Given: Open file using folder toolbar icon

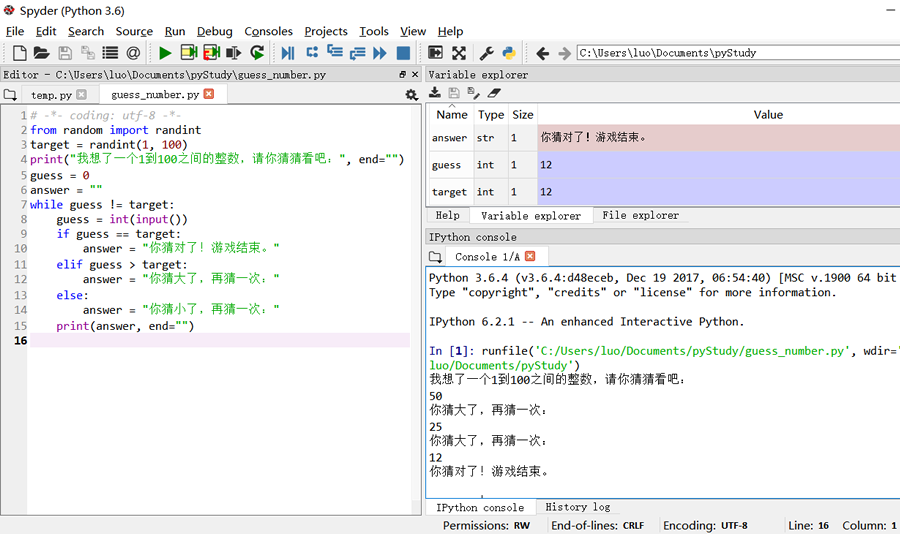Looking at the screenshot, I should click(x=41, y=53).
